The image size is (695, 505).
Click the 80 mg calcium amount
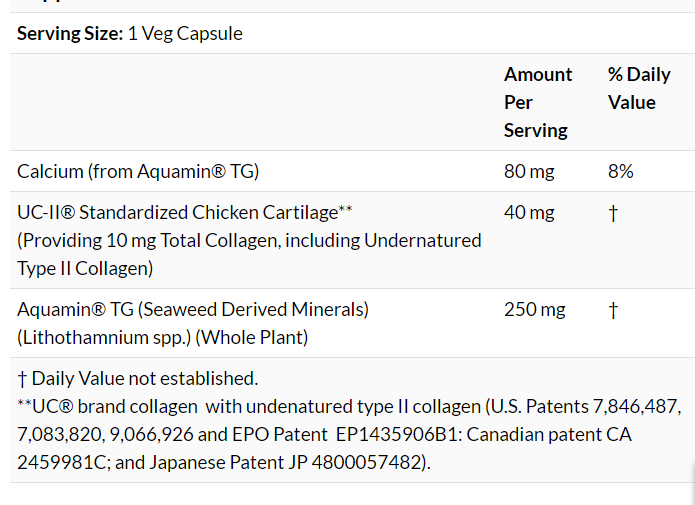pos(529,171)
